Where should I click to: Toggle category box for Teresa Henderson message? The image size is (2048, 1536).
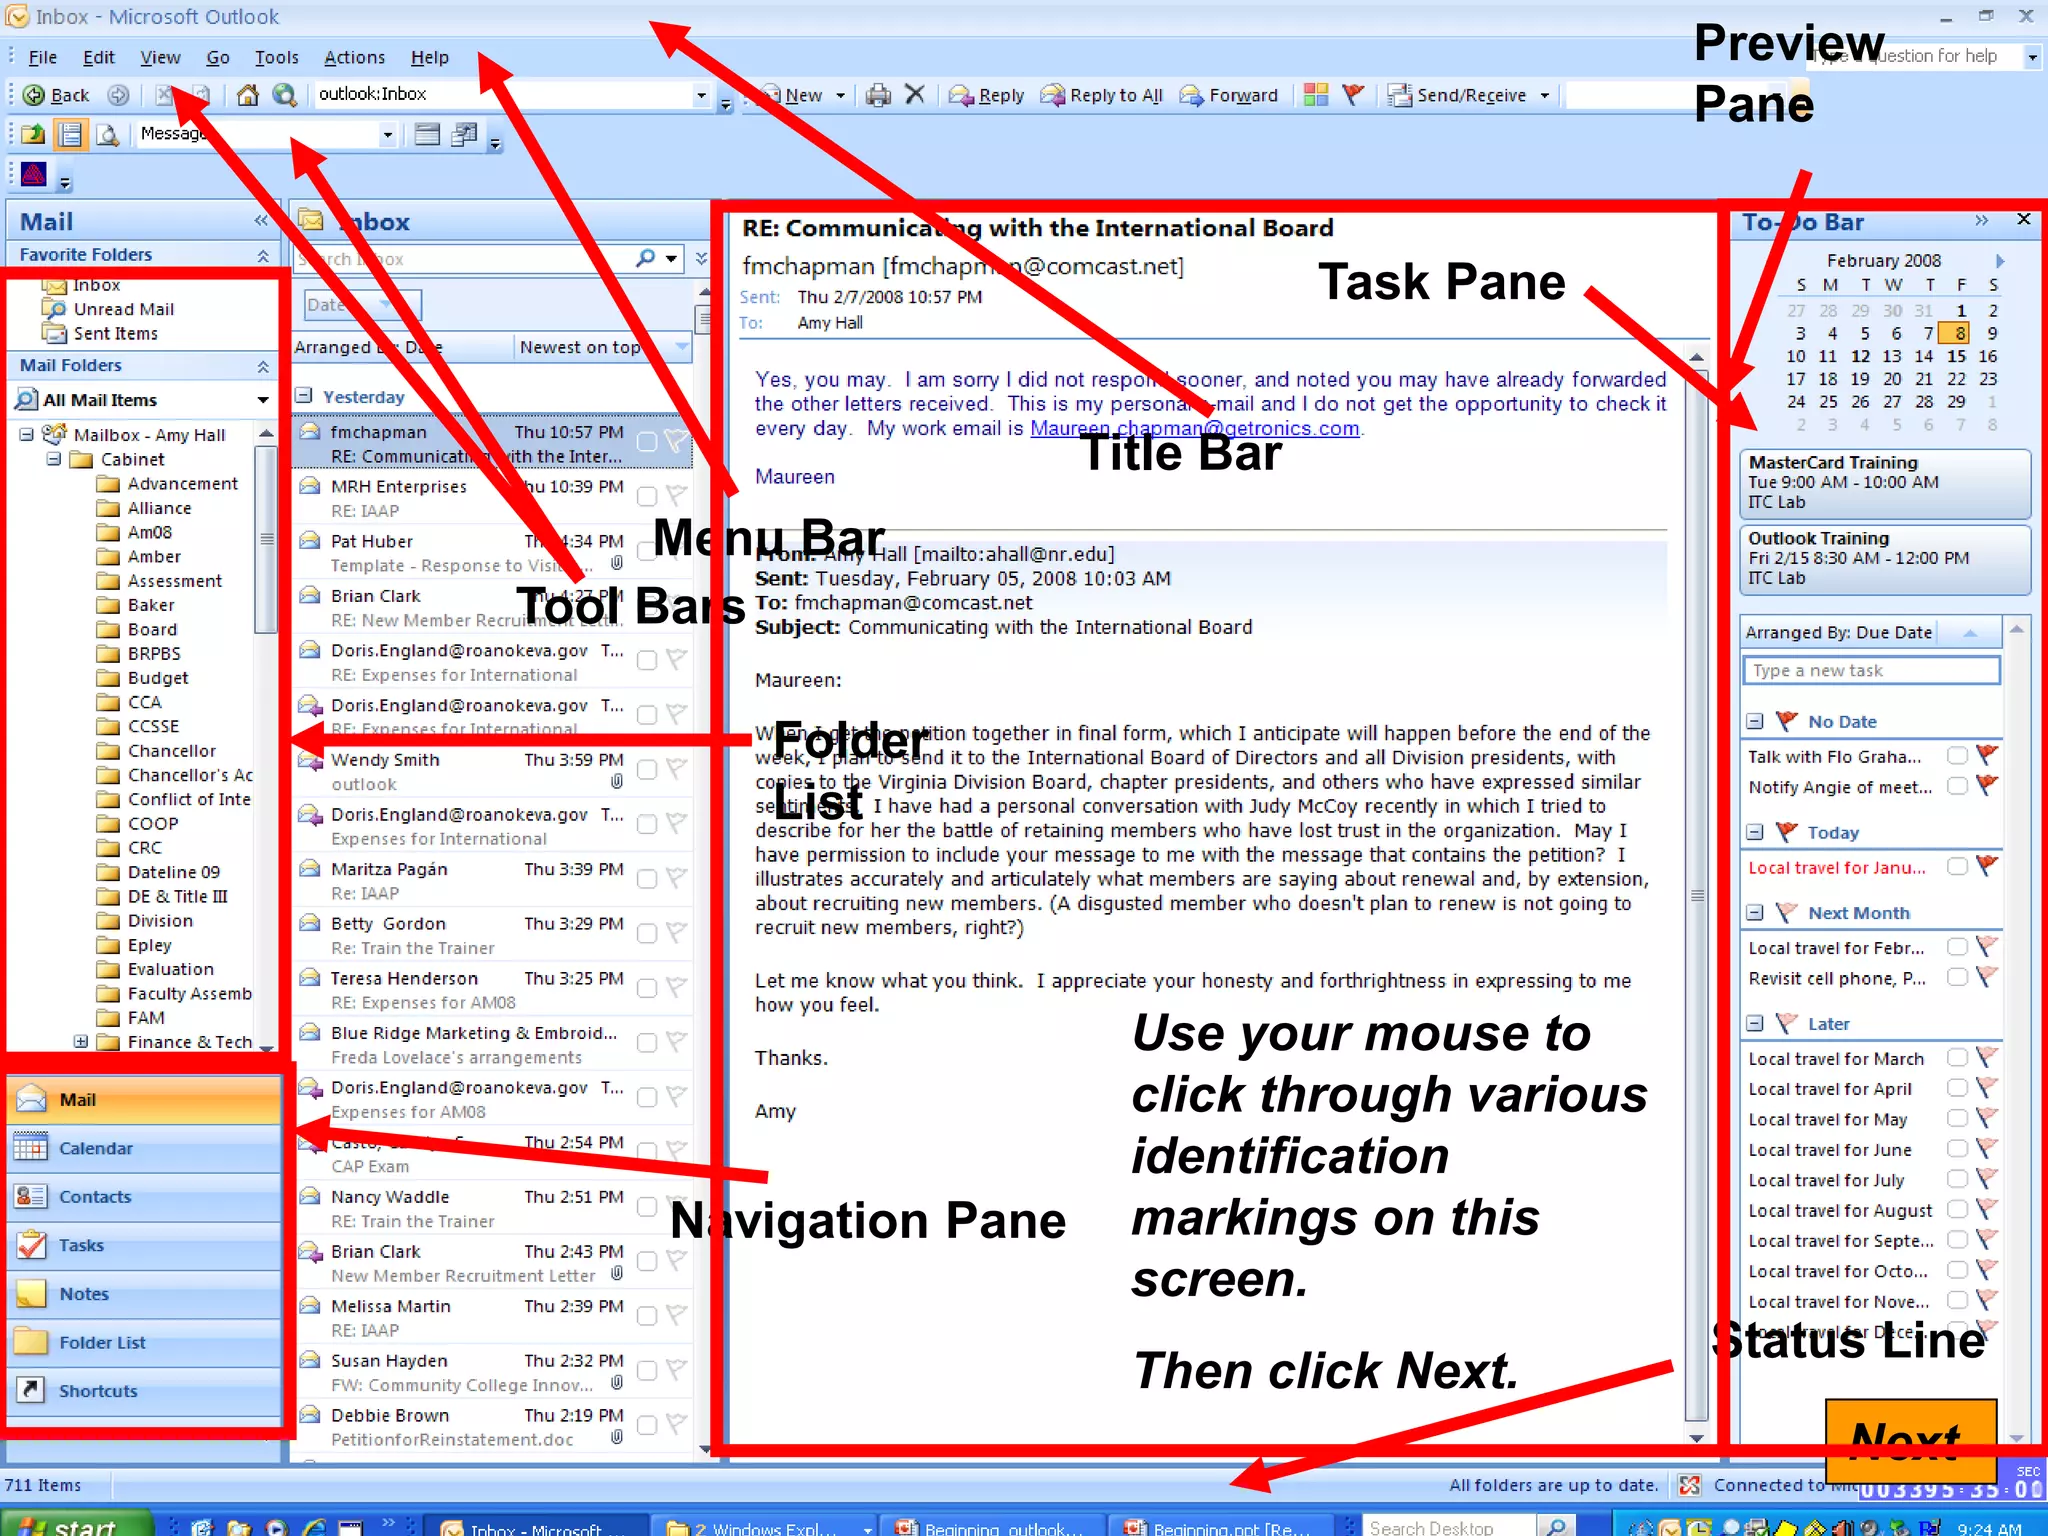point(647,988)
